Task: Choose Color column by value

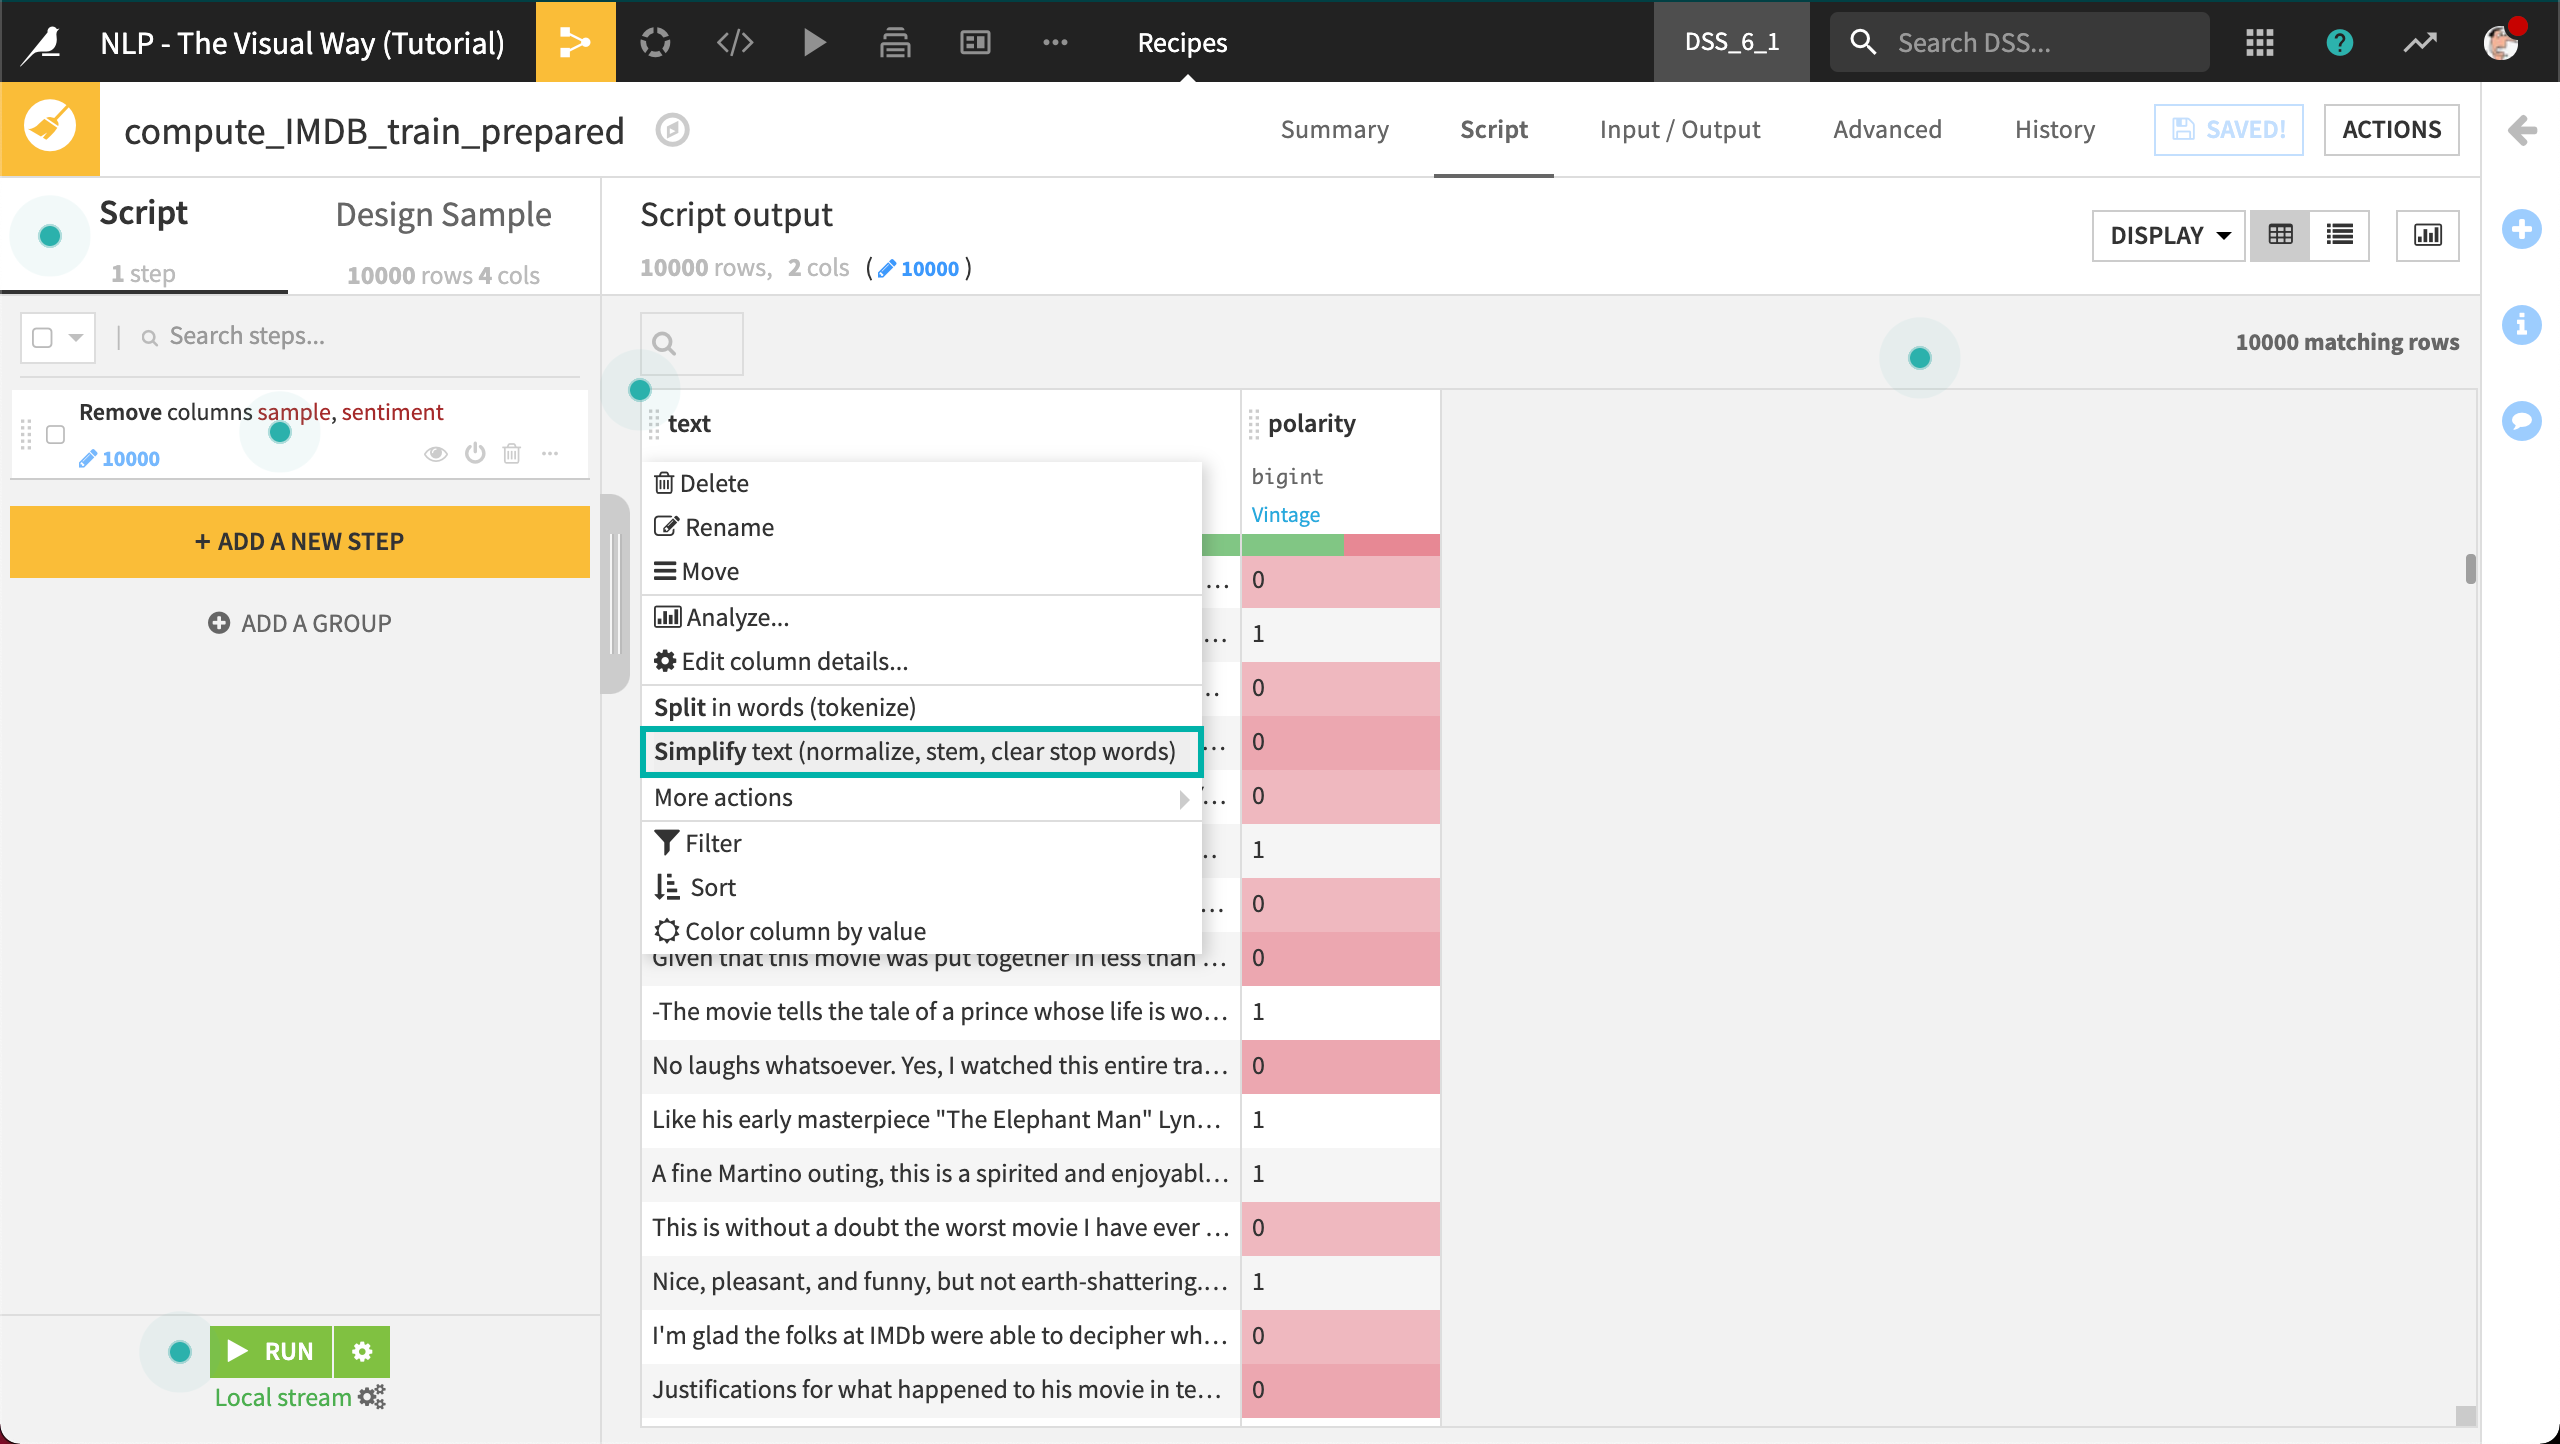Action: (921, 931)
